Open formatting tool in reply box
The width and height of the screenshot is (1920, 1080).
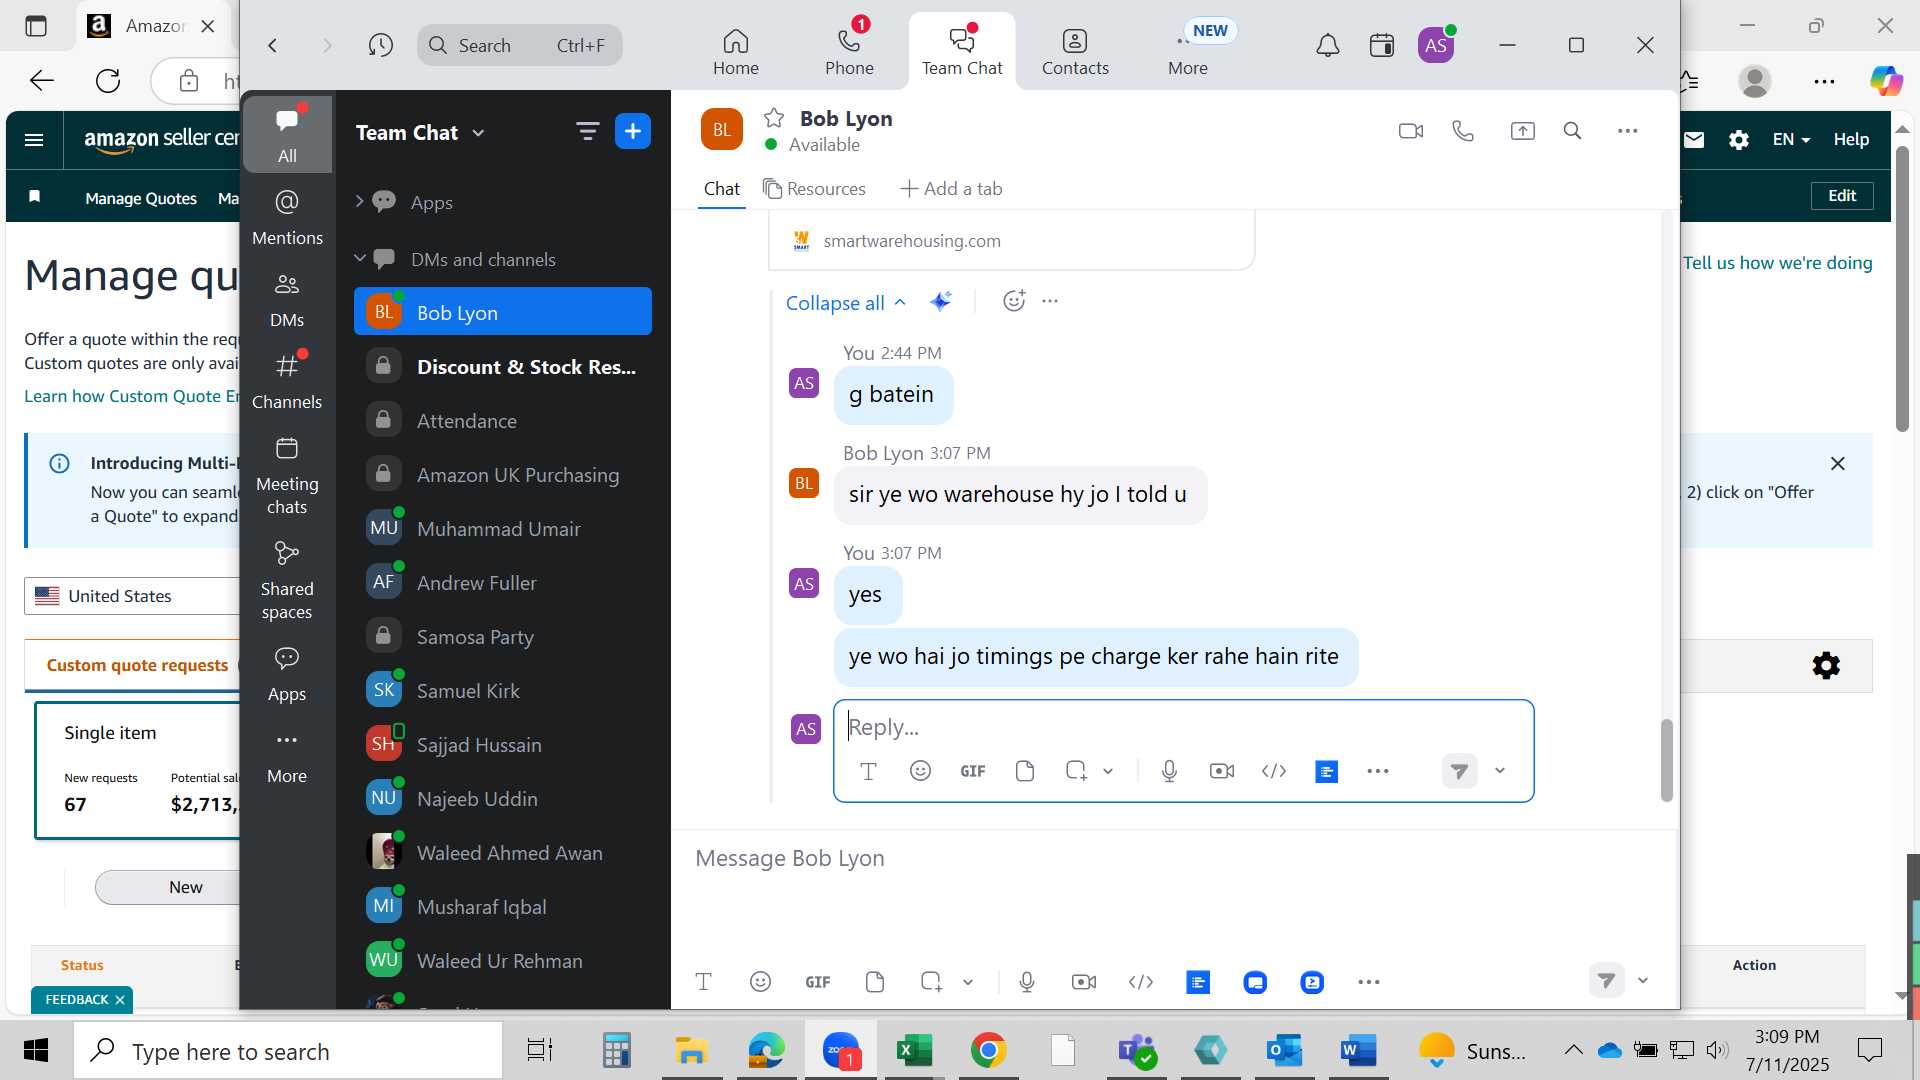868,771
